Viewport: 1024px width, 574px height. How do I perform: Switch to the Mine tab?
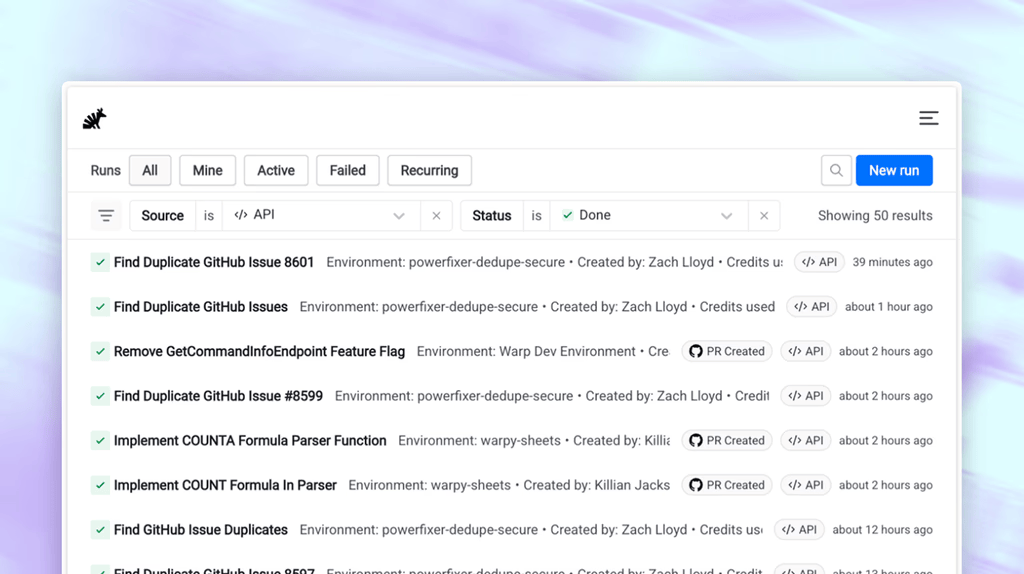208,170
